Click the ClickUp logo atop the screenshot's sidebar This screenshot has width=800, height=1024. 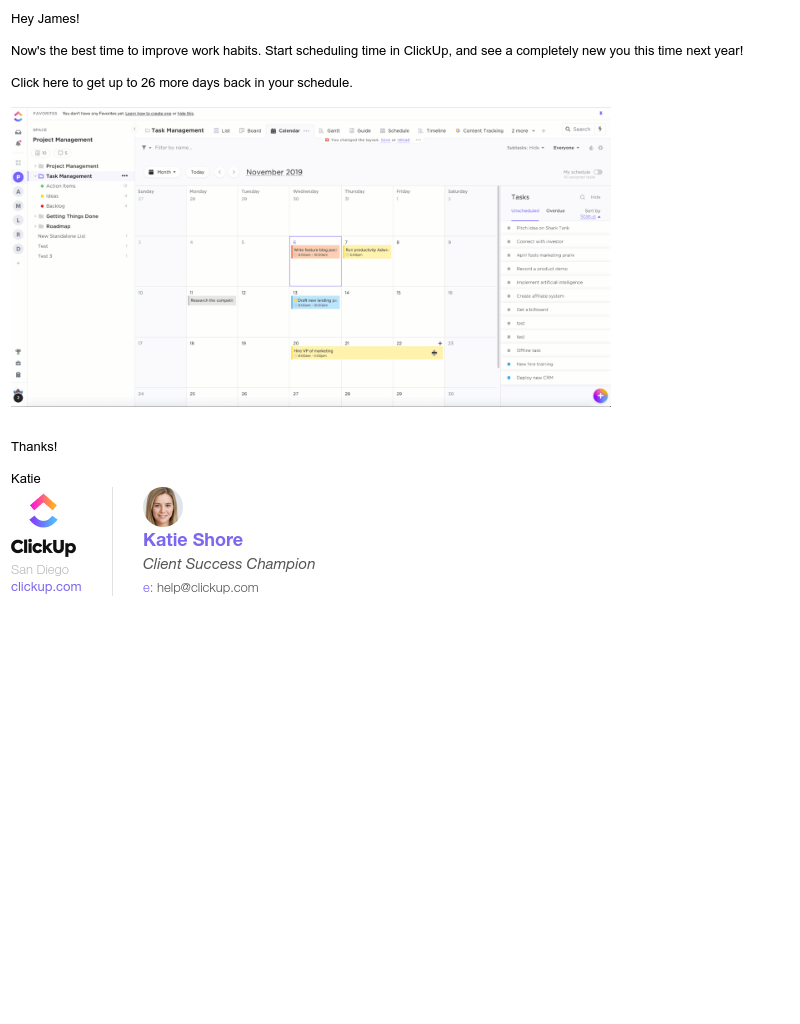[x=18, y=116]
